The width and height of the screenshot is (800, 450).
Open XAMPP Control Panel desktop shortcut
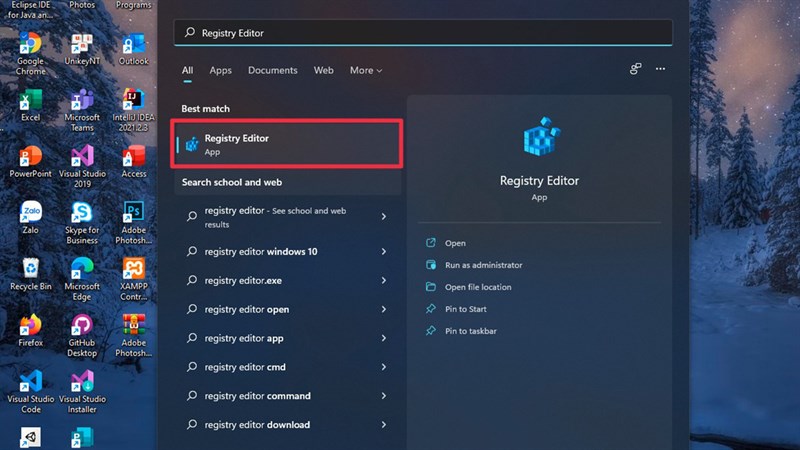134,279
